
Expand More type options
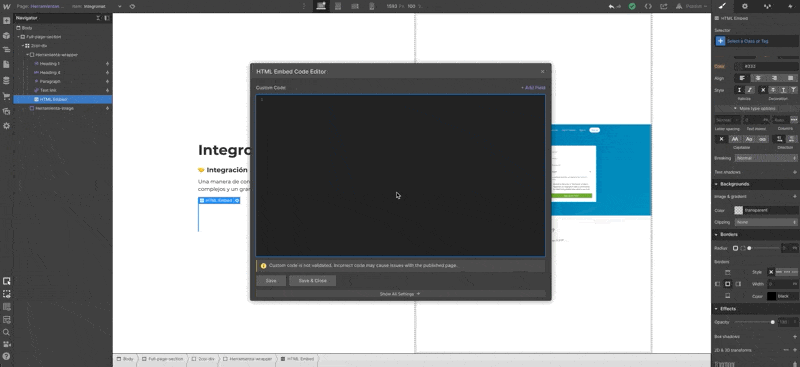tap(754, 108)
